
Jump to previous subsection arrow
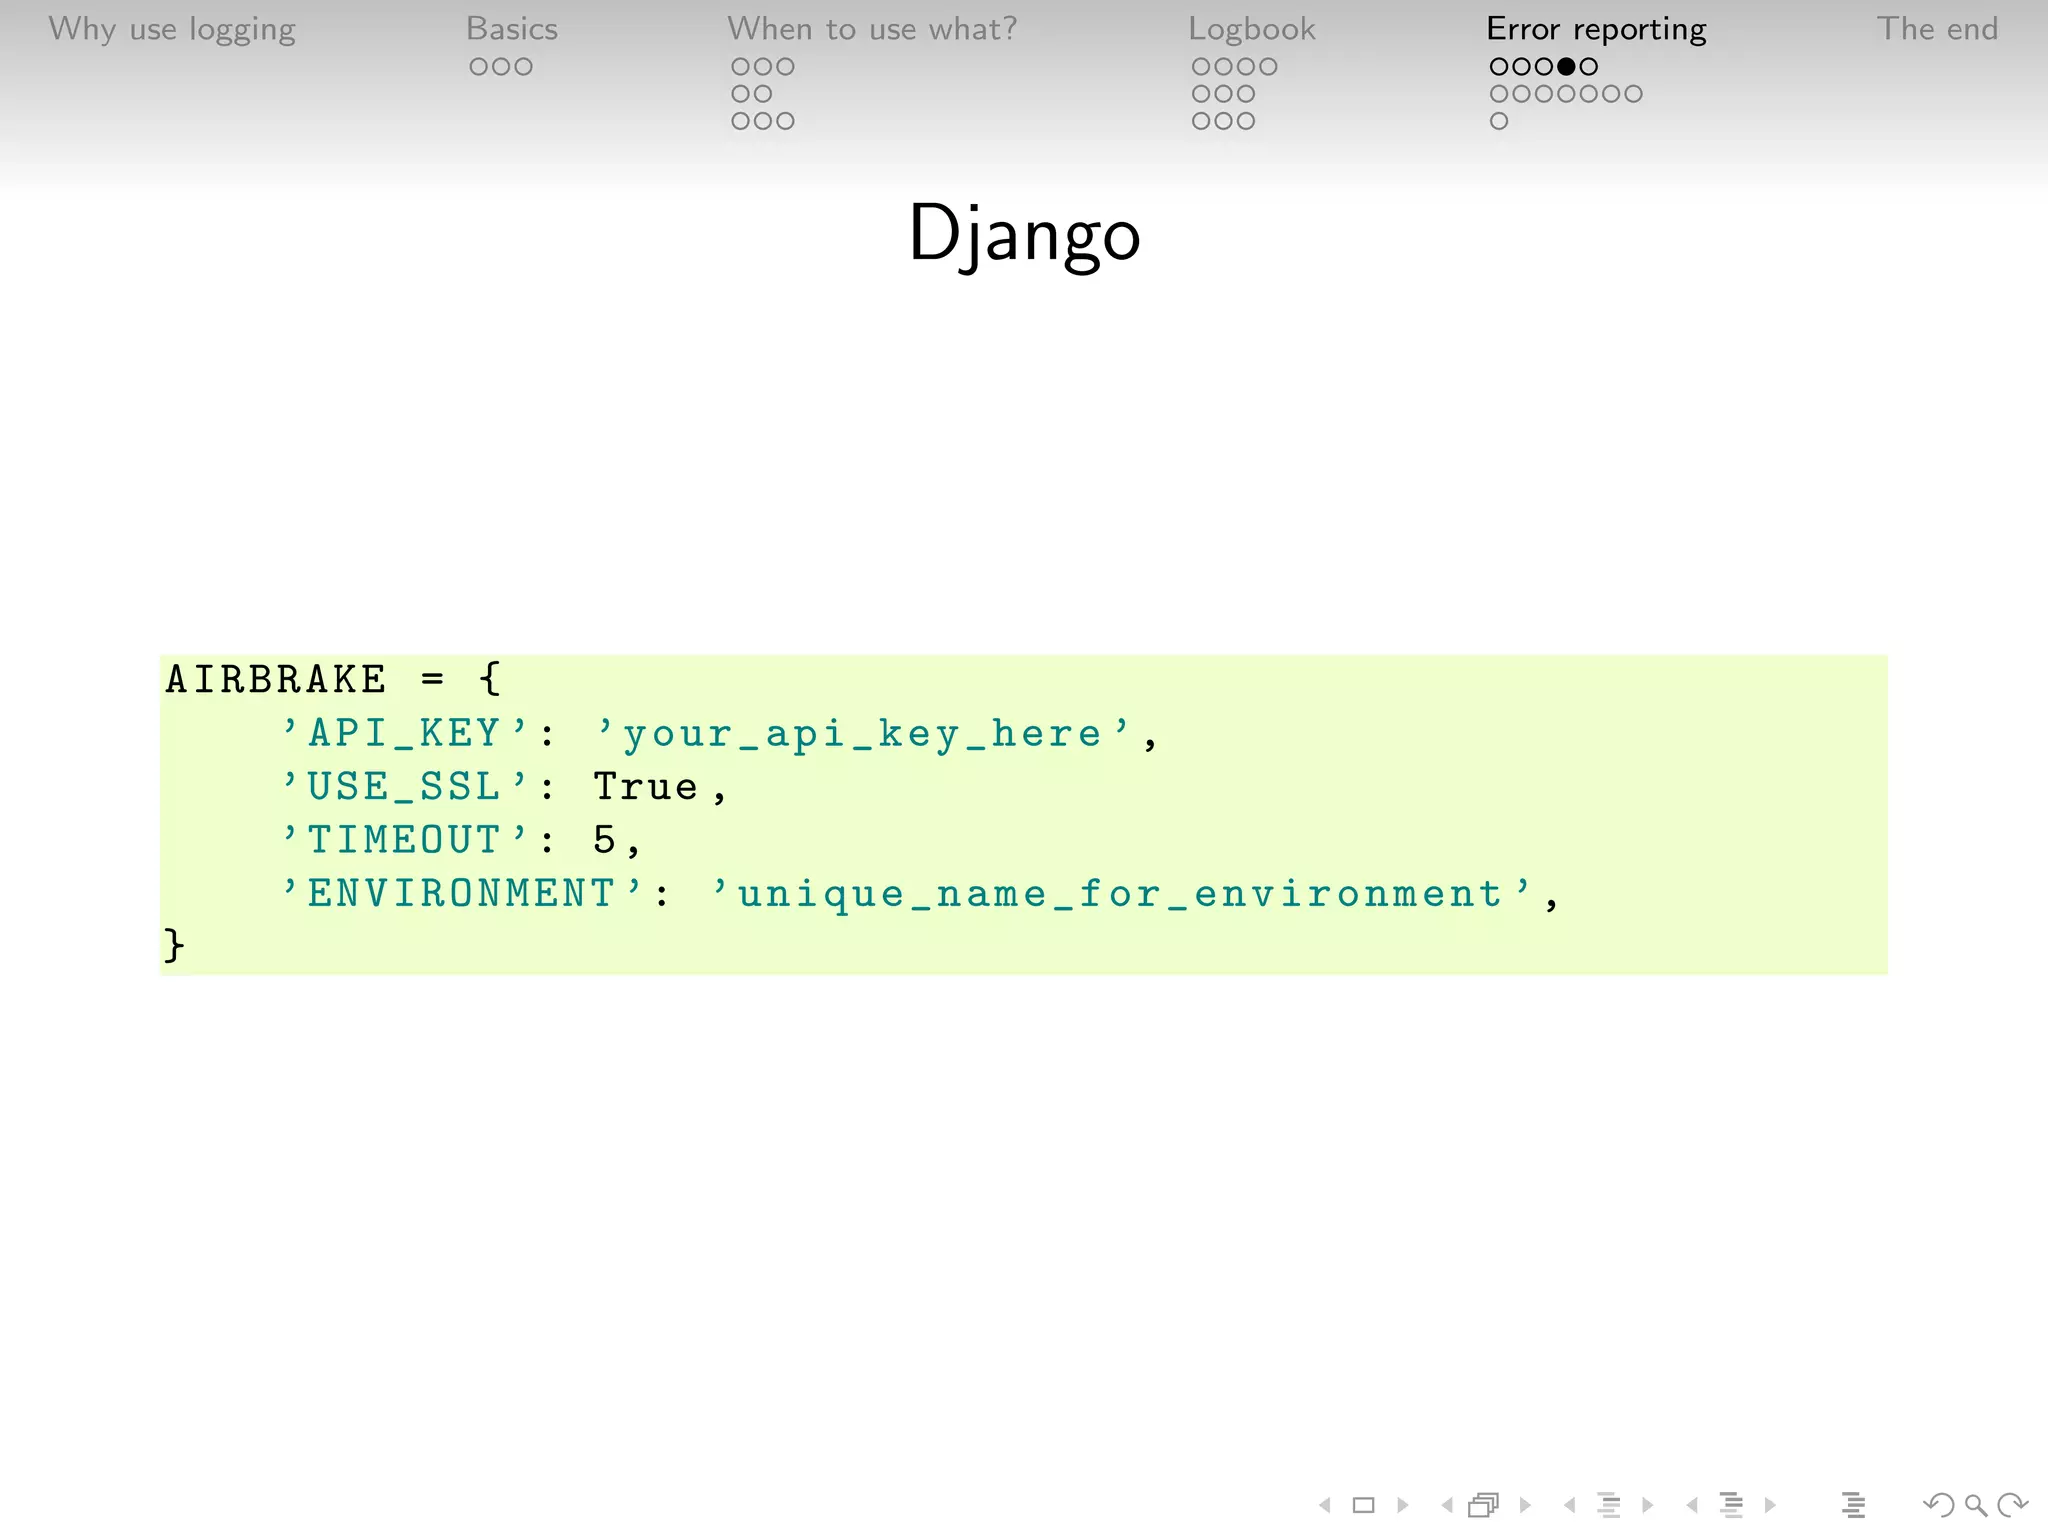tap(1569, 1505)
